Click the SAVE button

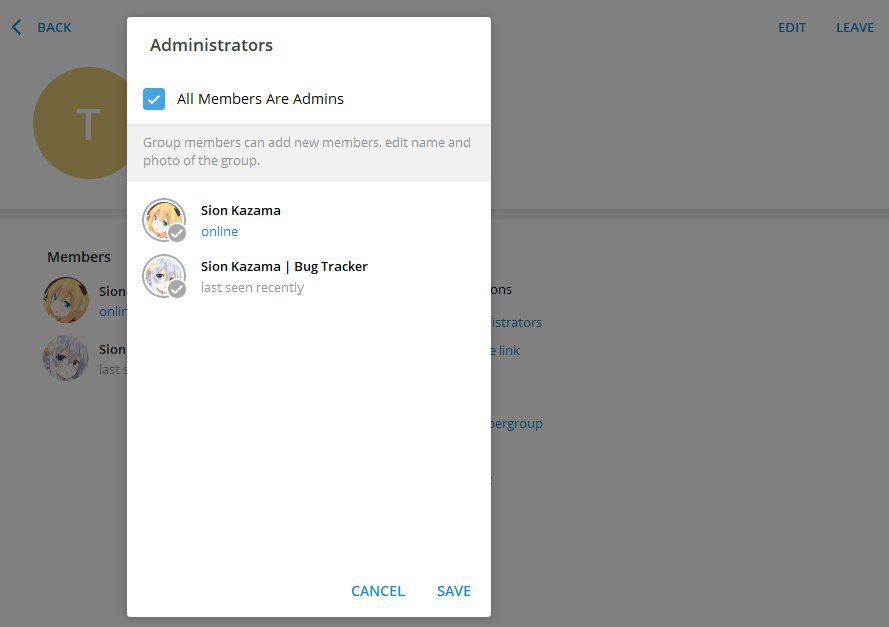pos(453,591)
